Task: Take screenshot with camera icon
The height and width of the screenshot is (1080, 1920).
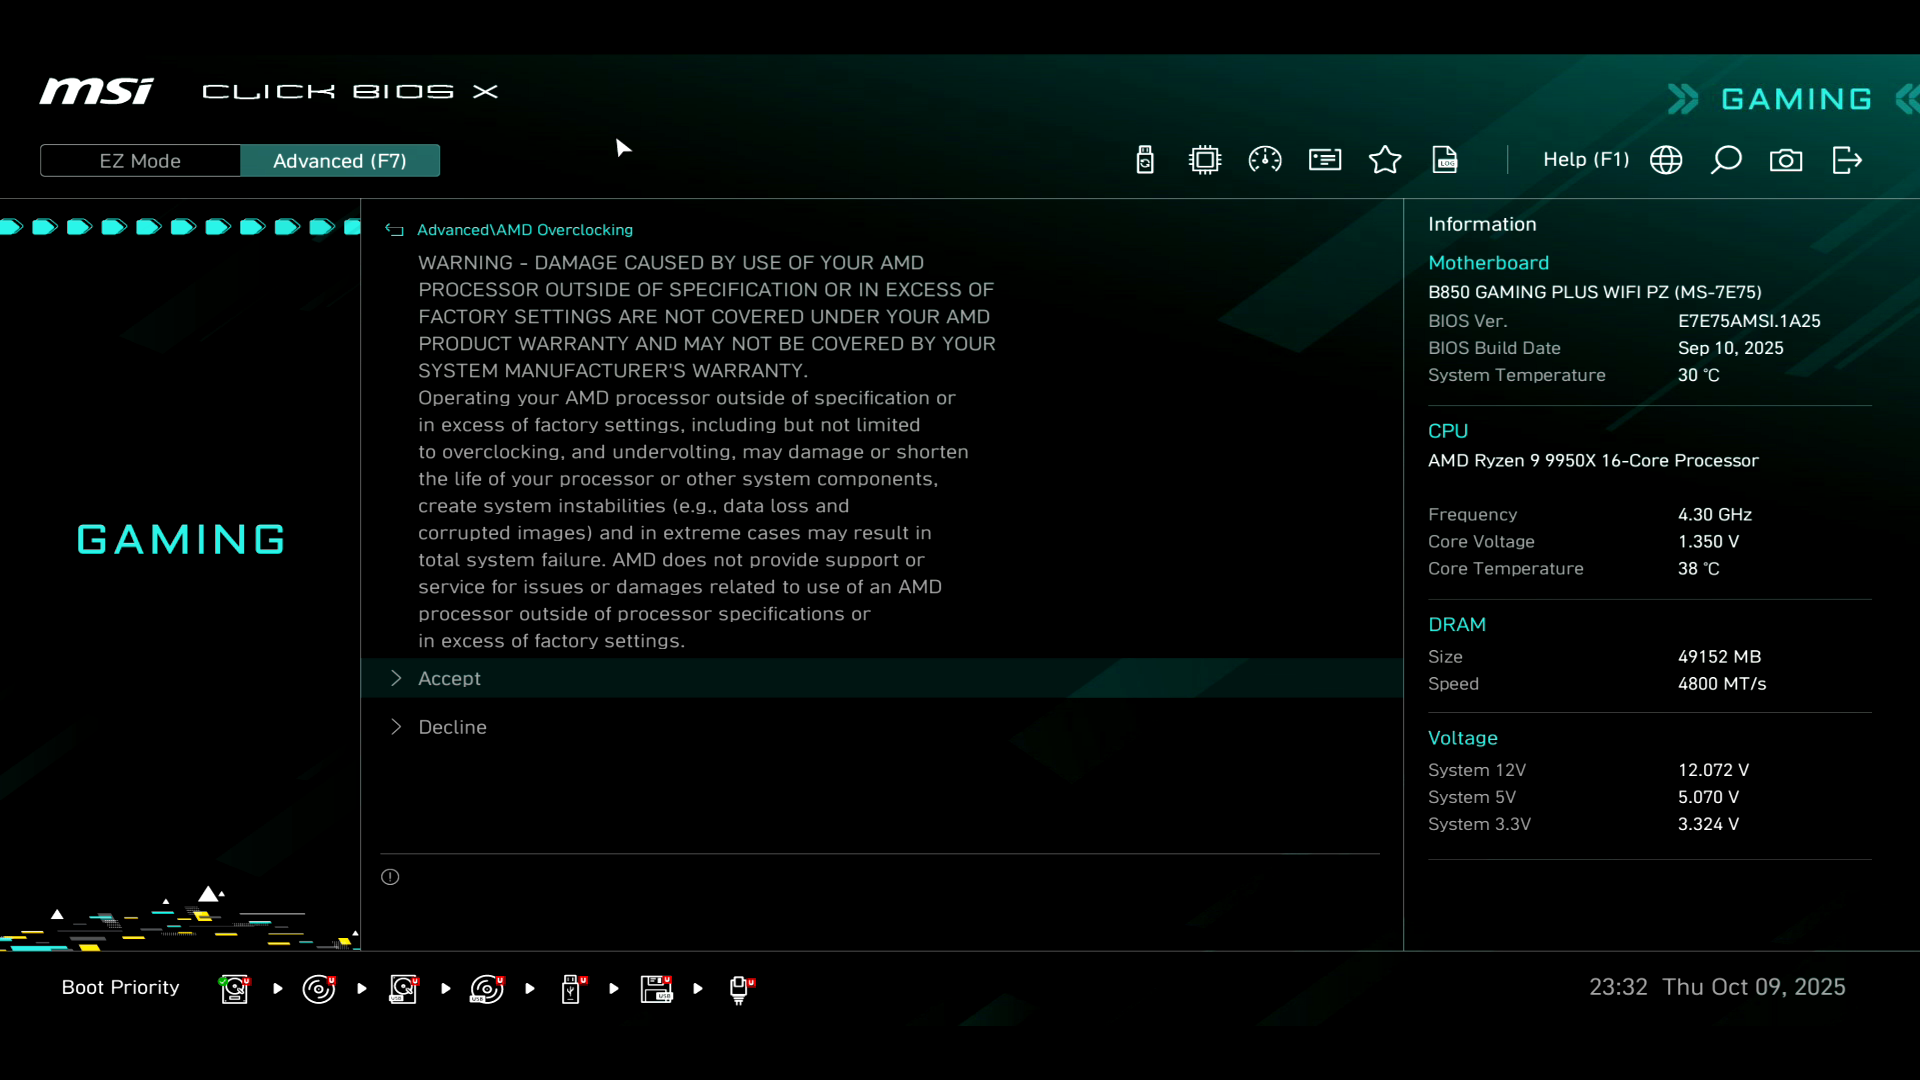Action: [1786, 160]
